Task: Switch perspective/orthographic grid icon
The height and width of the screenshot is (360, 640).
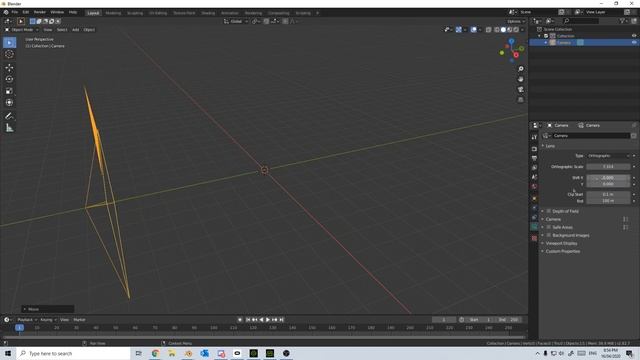Action: pos(521,100)
